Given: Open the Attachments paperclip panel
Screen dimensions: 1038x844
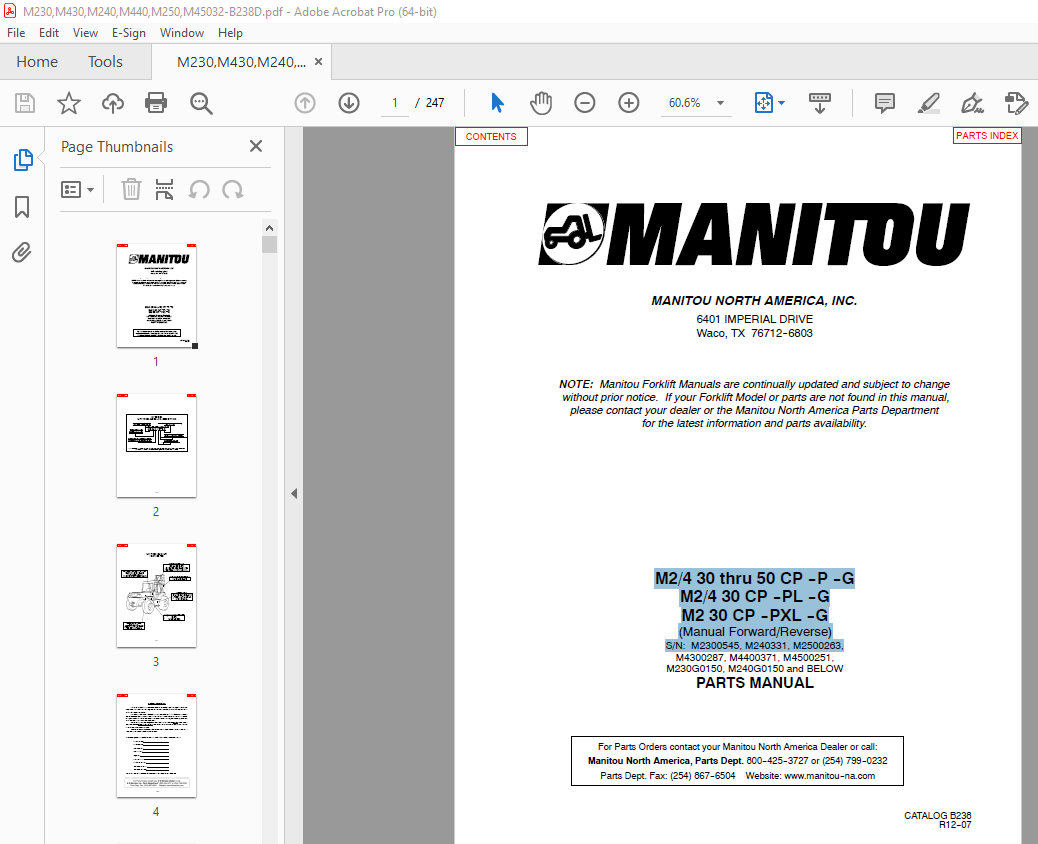Looking at the screenshot, I should coord(22,252).
